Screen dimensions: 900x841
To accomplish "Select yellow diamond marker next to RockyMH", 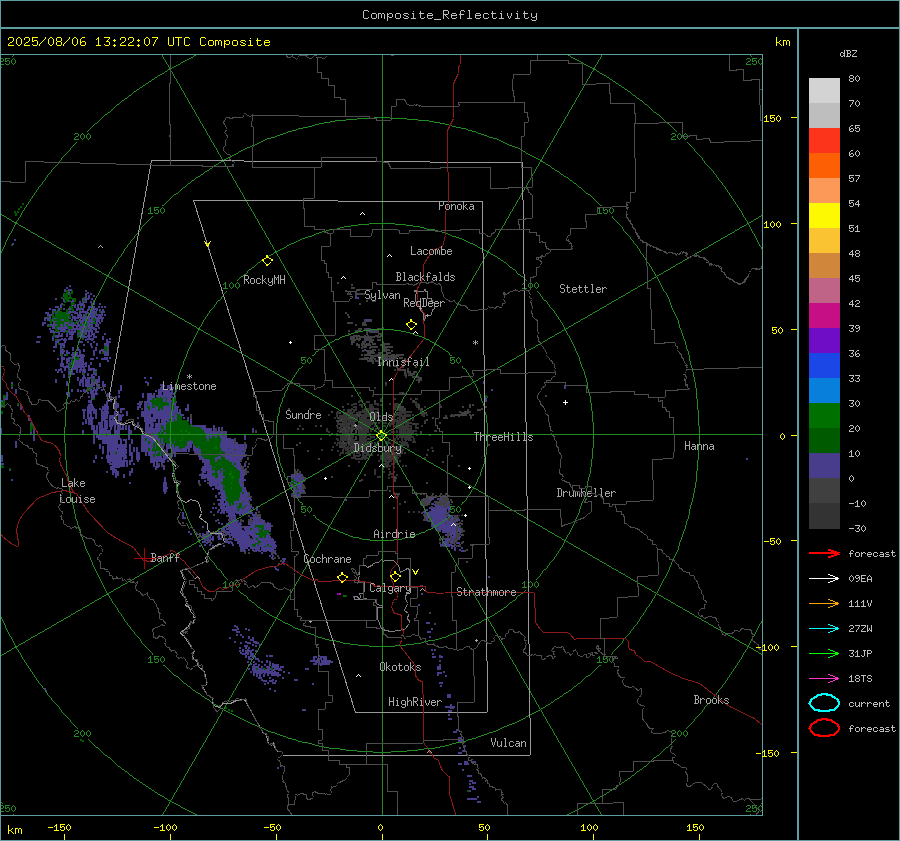I will tap(267, 261).
